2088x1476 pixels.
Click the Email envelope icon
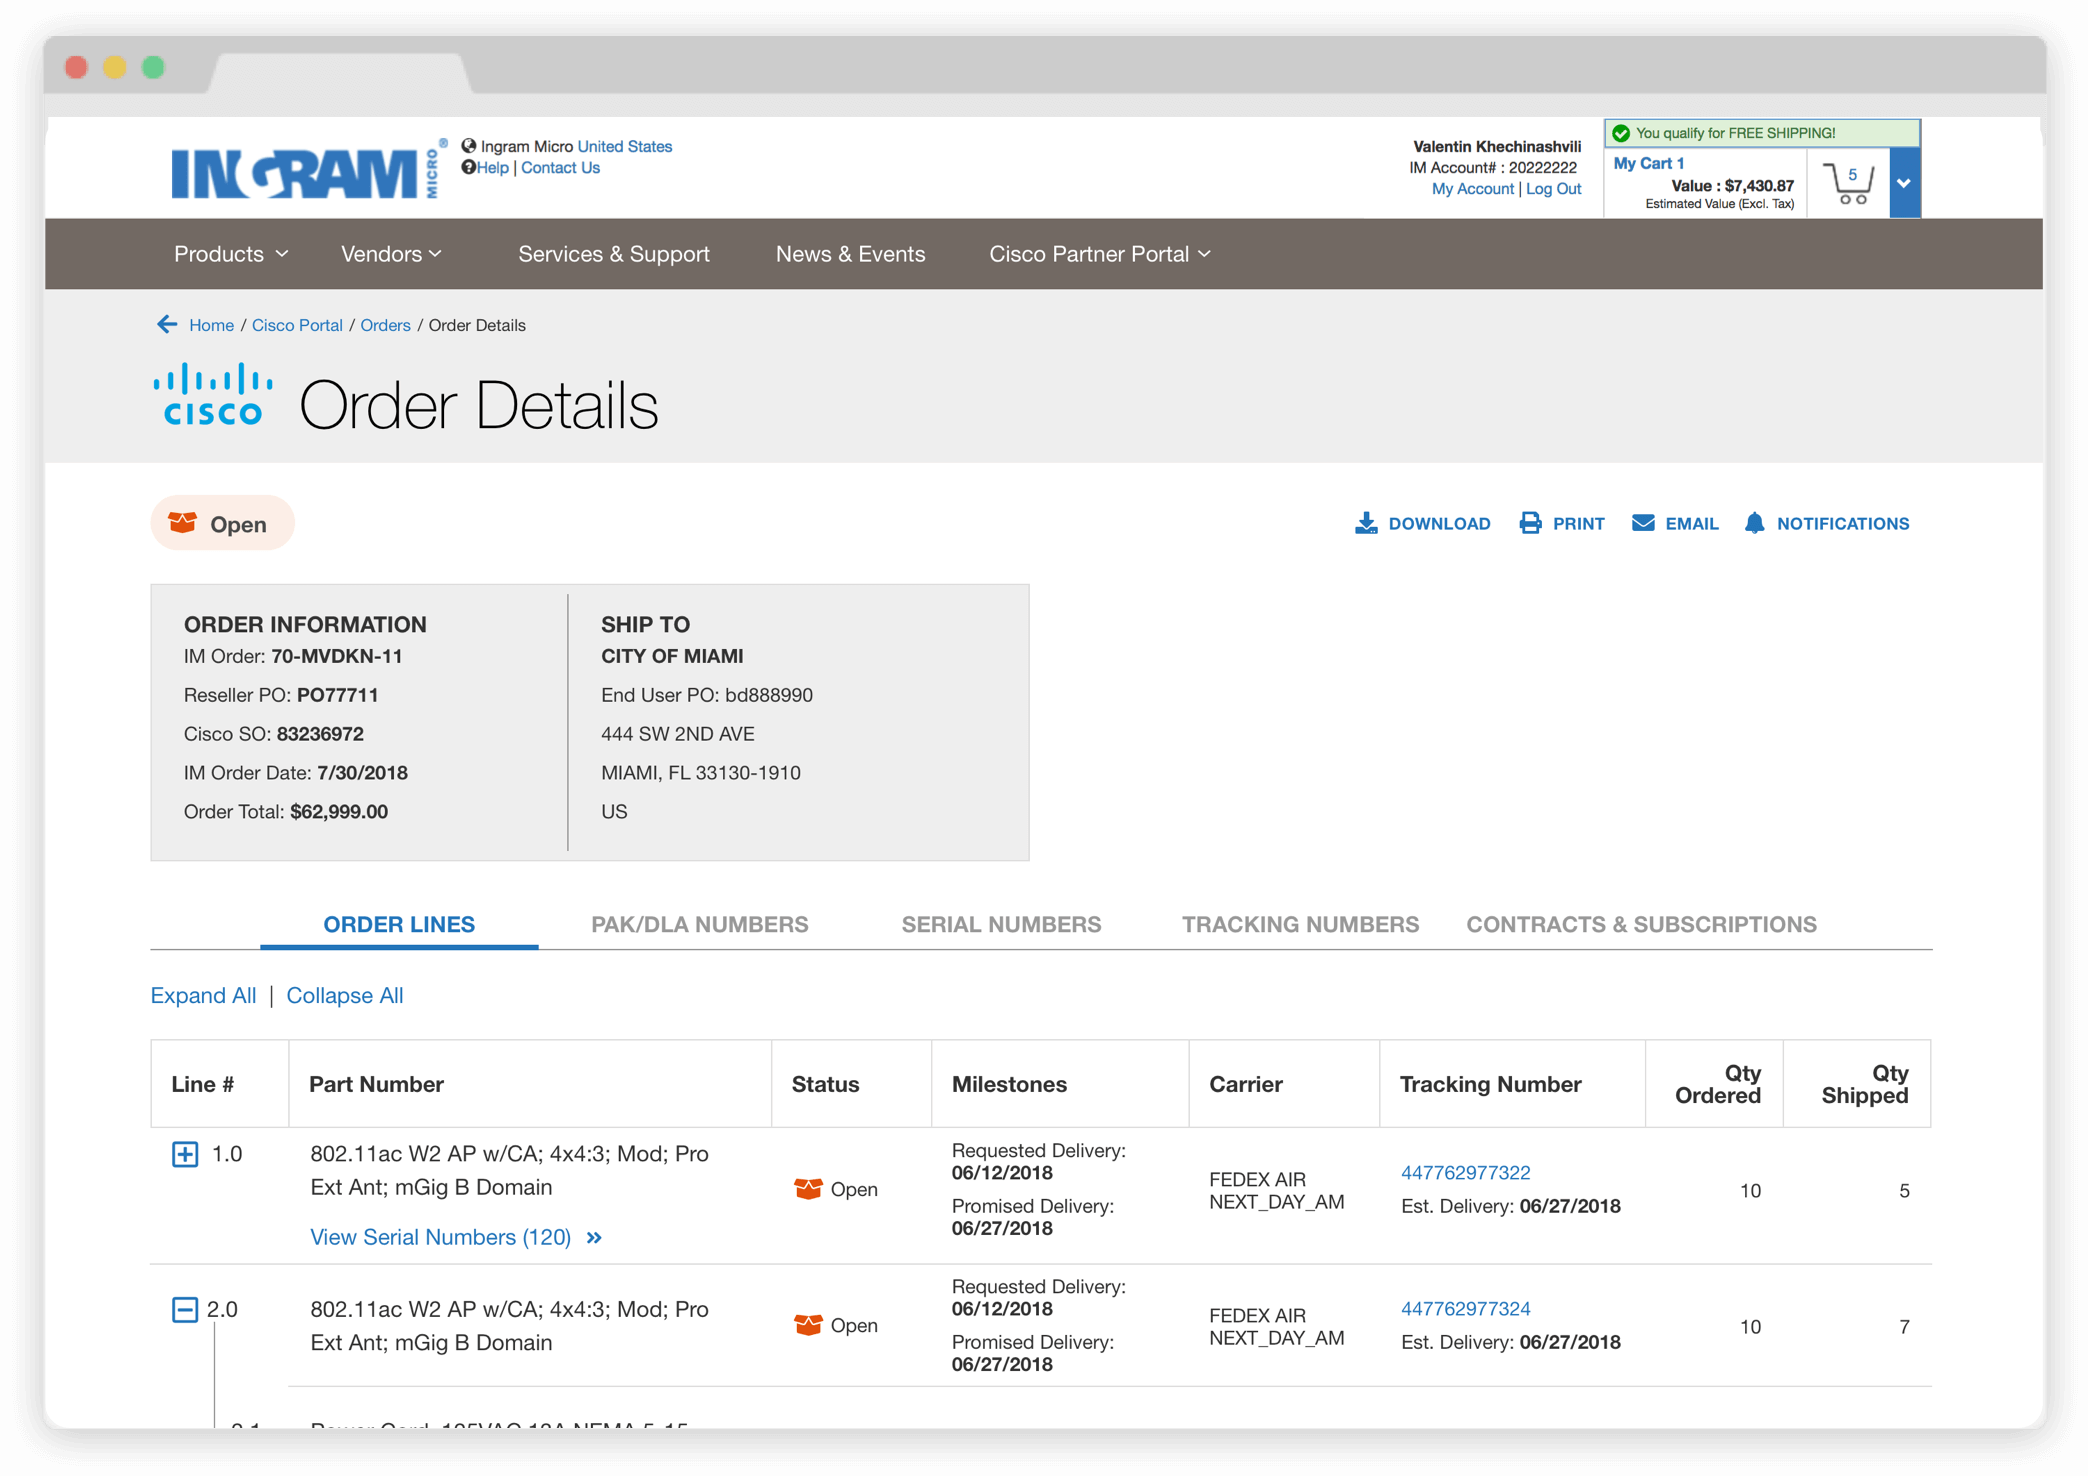coord(1642,523)
